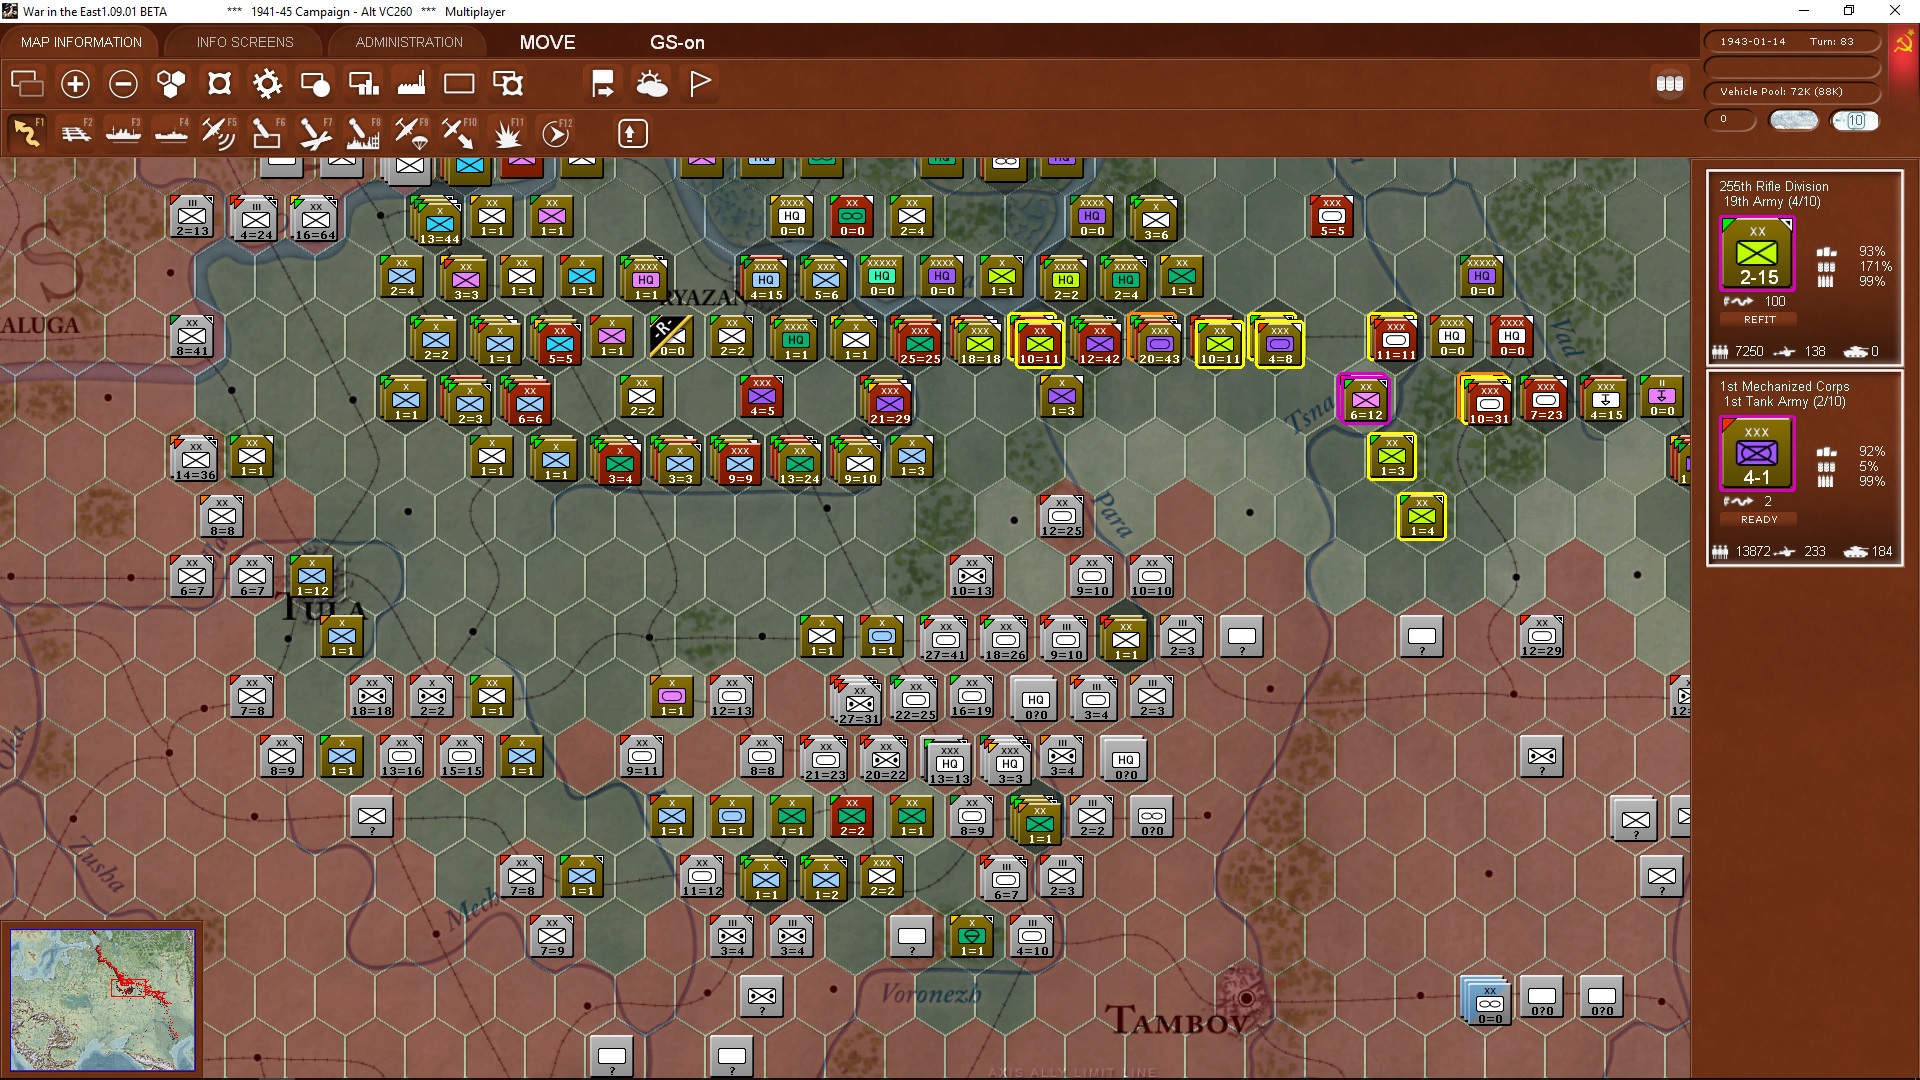
Task: Open the Map Information tab
Action: pos(81,42)
